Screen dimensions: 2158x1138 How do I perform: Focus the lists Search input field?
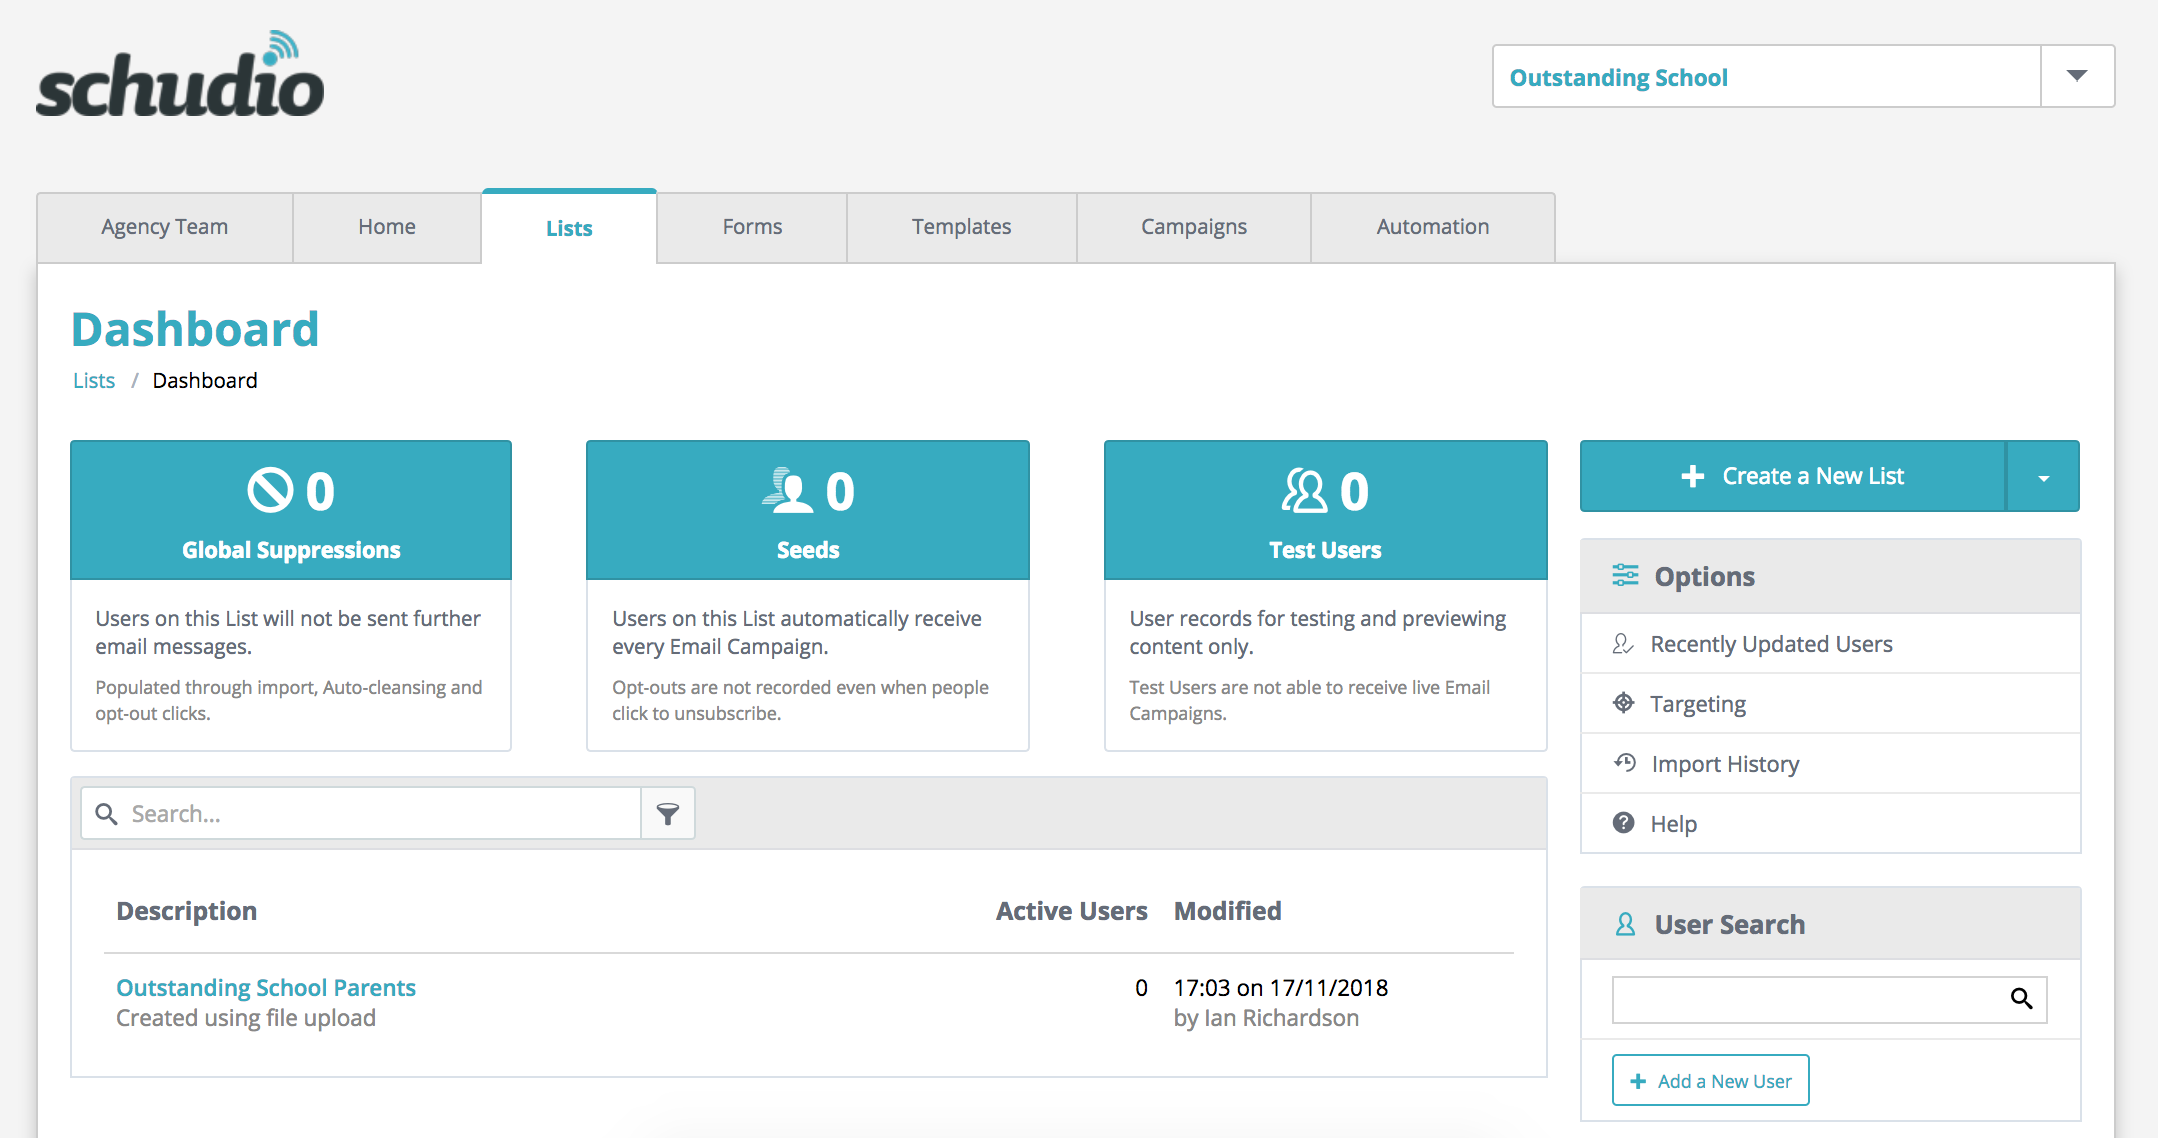(x=361, y=814)
